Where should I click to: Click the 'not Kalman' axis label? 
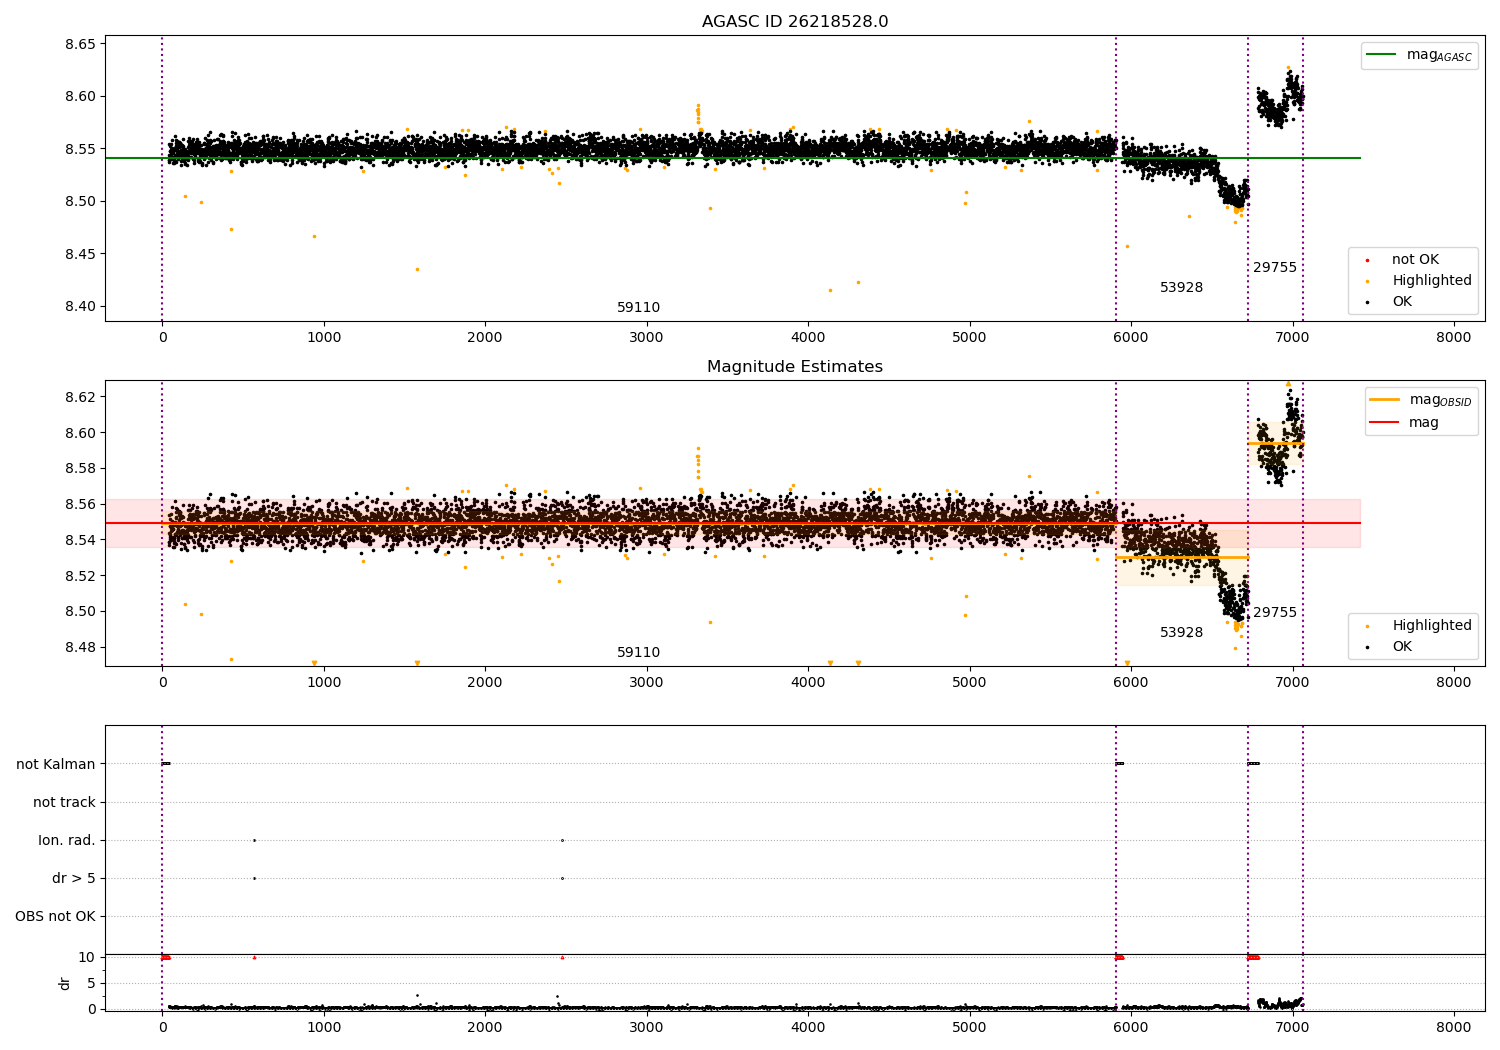pos(56,765)
